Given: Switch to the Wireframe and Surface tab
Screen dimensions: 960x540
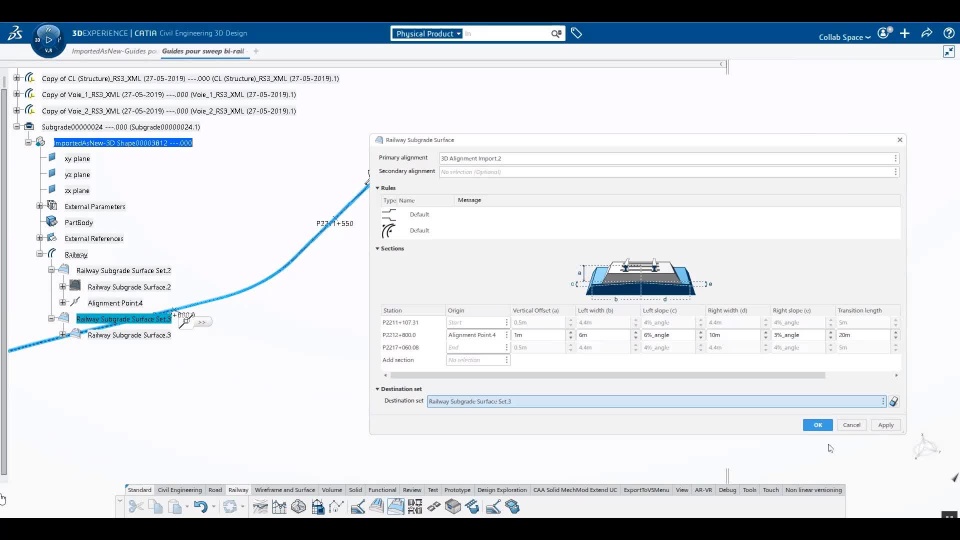Looking at the screenshot, I should (285, 490).
